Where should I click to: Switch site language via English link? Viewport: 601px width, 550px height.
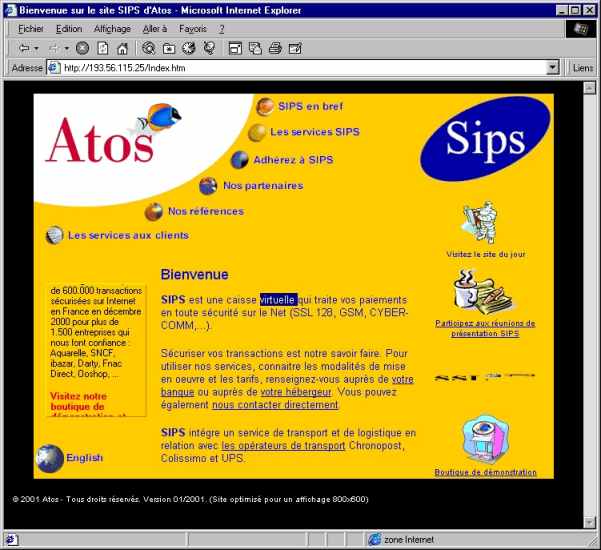pos(85,458)
